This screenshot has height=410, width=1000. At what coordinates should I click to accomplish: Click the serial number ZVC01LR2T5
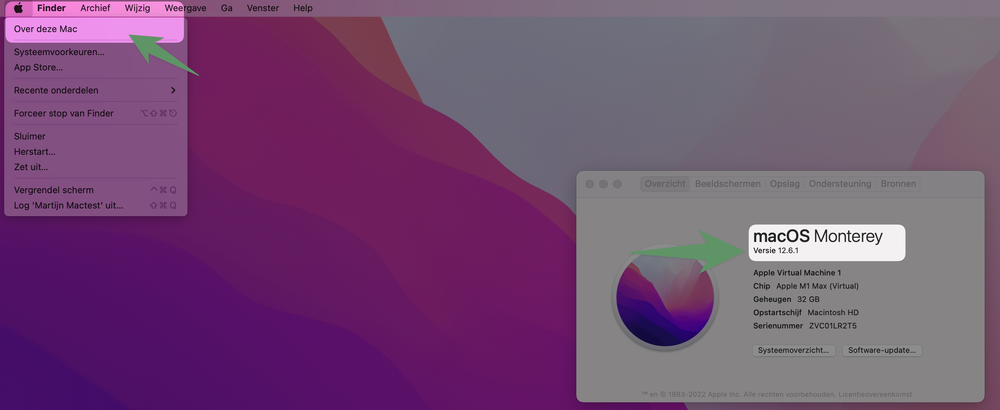pos(833,326)
